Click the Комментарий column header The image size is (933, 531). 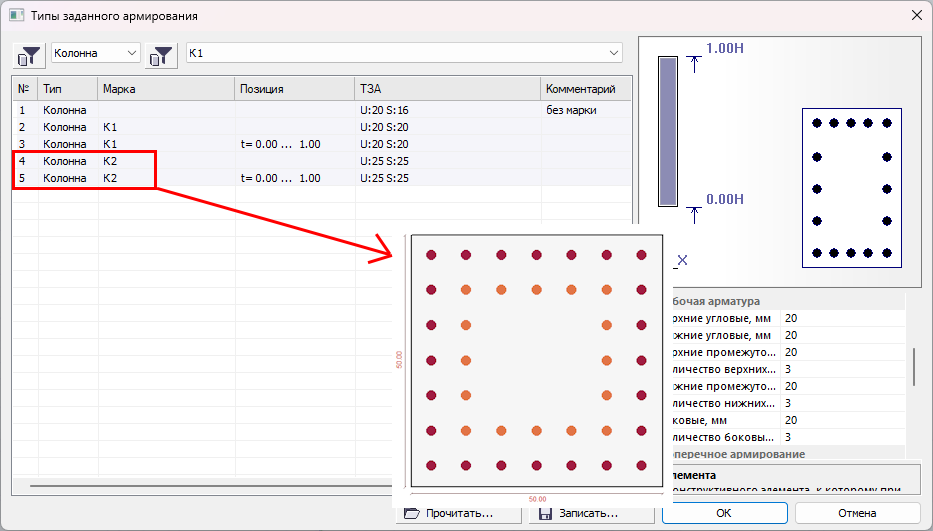[585, 89]
